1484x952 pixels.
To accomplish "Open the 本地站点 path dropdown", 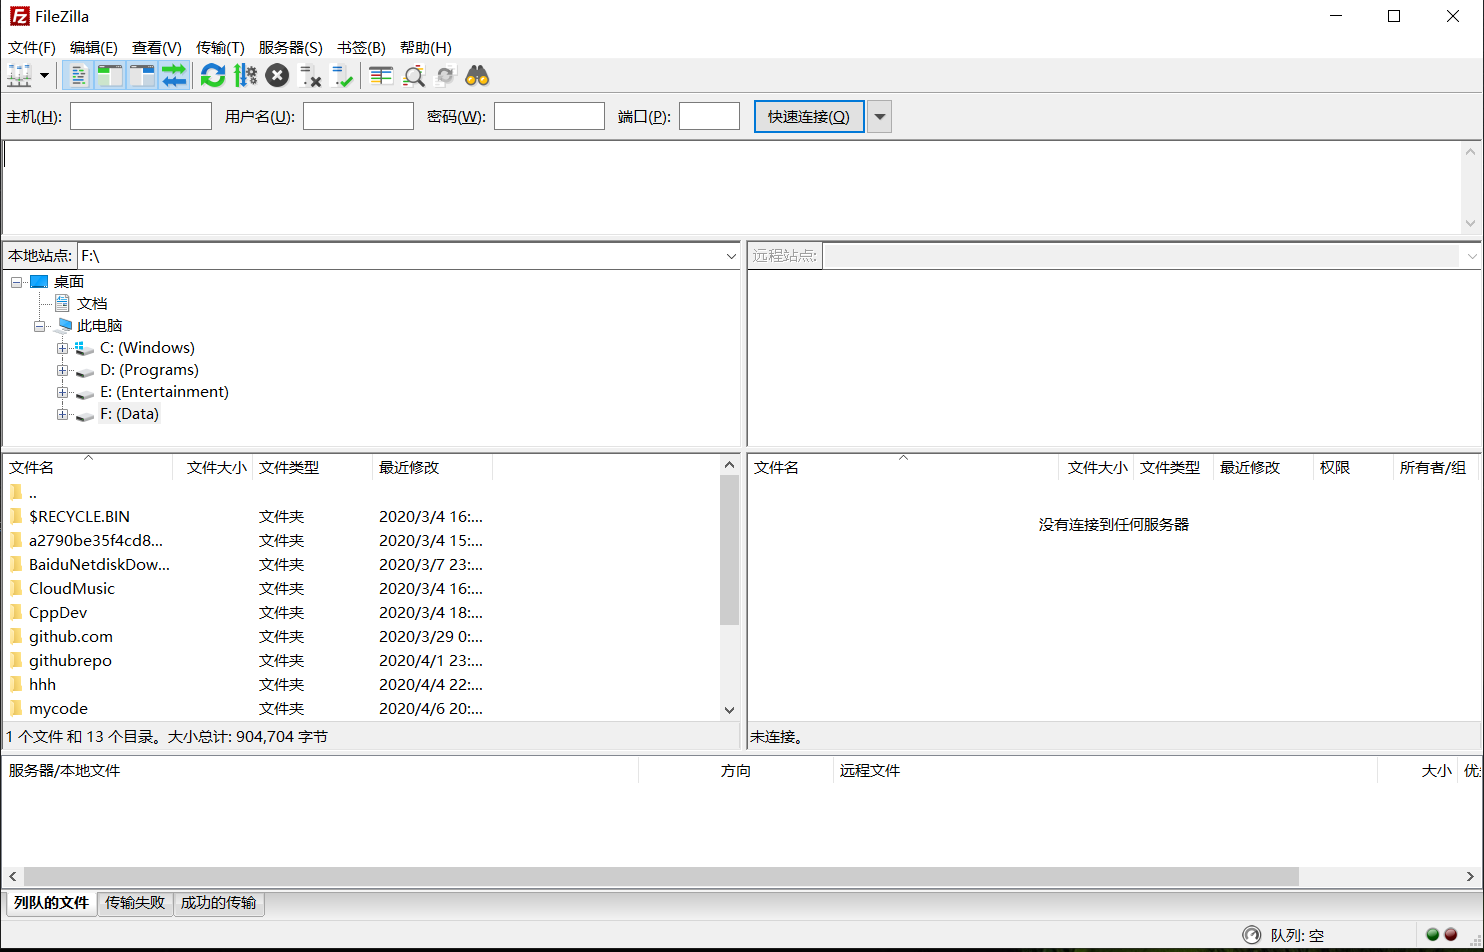I will (x=731, y=256).
